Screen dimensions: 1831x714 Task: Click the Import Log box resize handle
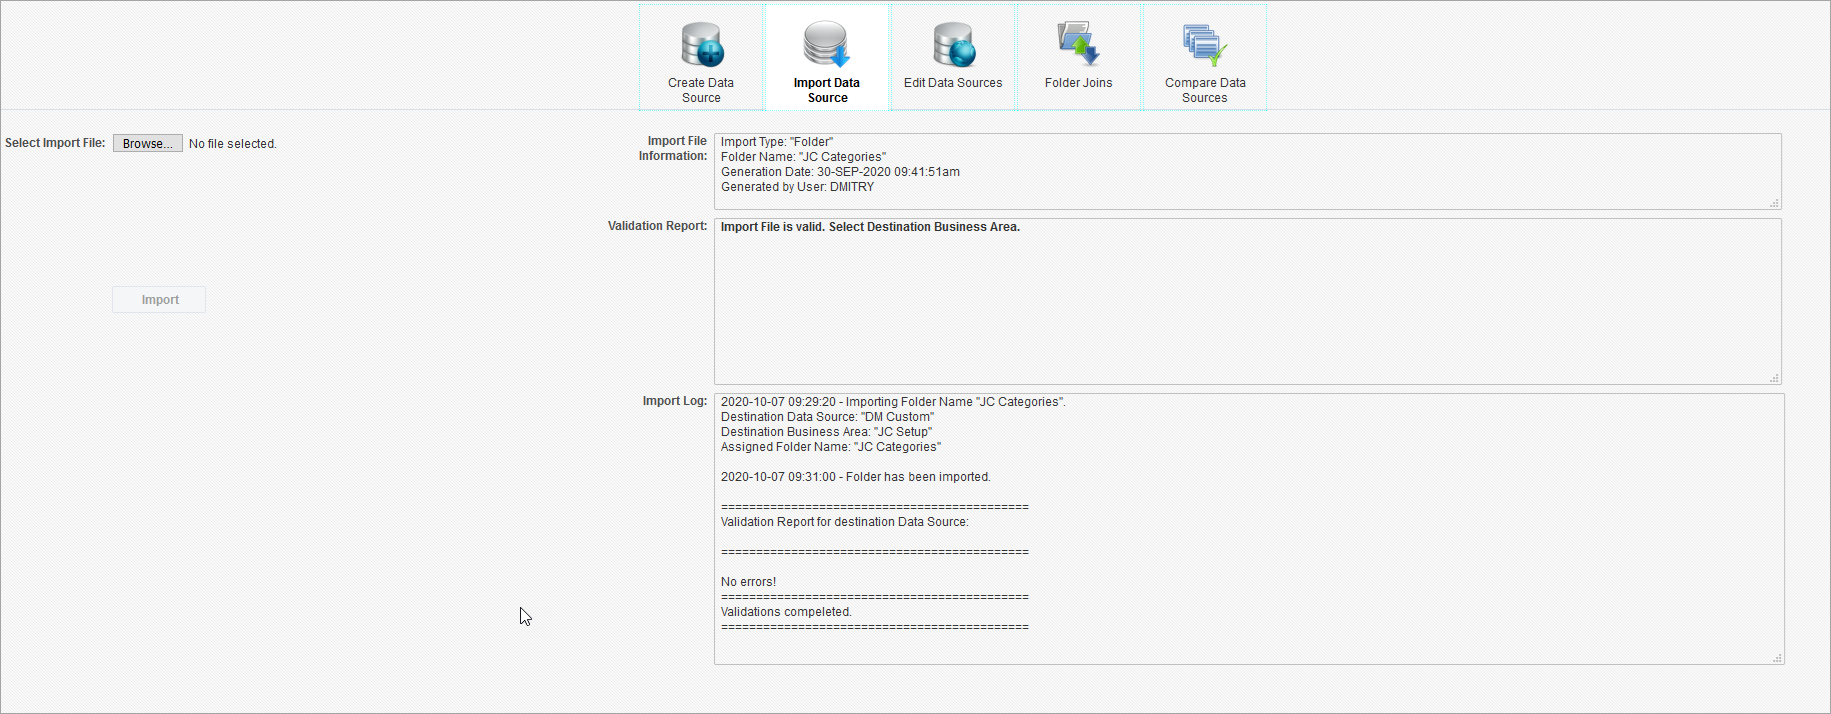(1777, 658)
